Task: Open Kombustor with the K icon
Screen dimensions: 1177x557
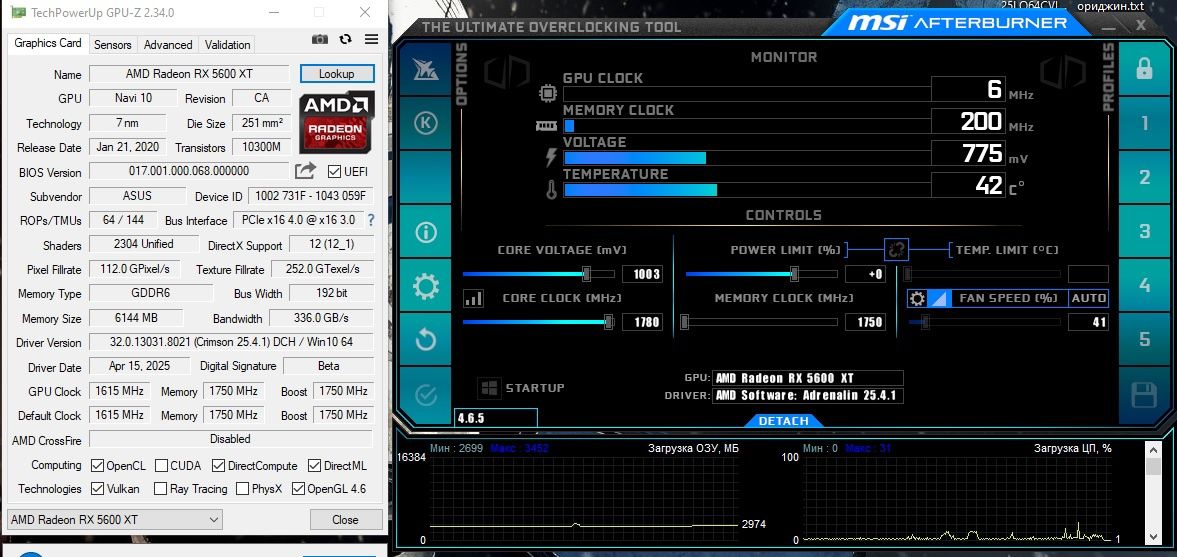Action: coord(426,123)
